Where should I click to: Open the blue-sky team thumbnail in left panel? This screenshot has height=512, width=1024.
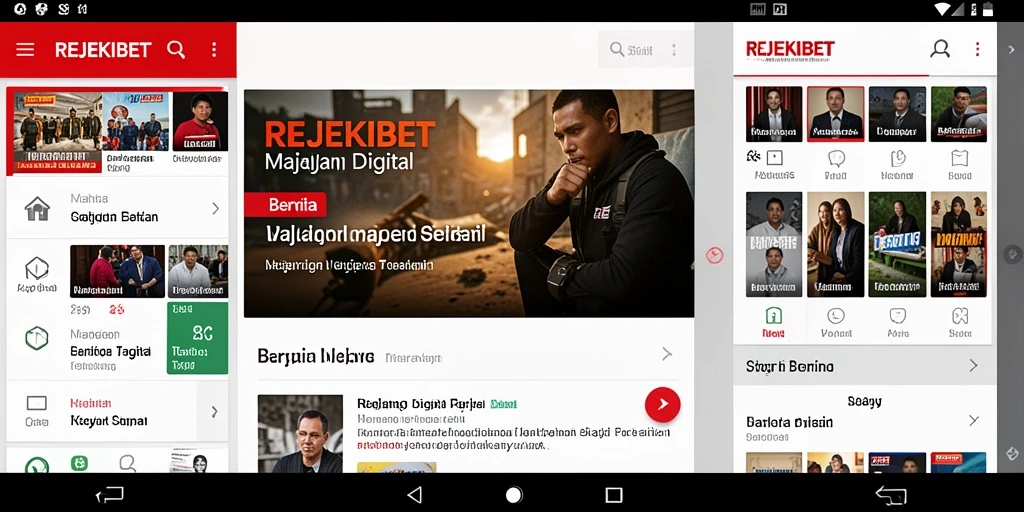click(136, 121)
